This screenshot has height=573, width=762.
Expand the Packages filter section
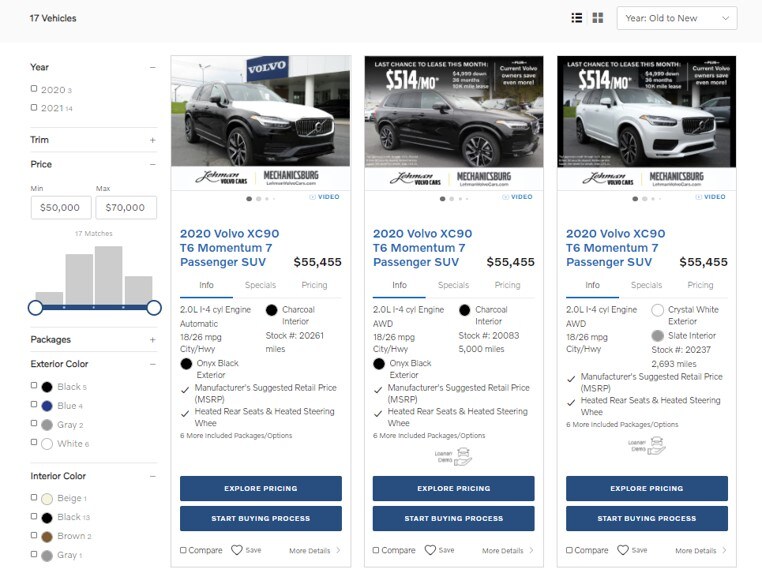pyautogui.click(x=153, y=340)
